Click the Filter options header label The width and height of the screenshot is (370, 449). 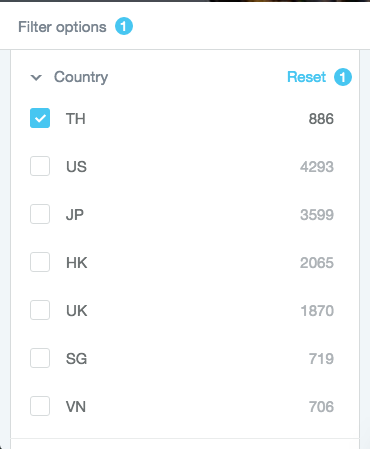(x=62, y=27)
